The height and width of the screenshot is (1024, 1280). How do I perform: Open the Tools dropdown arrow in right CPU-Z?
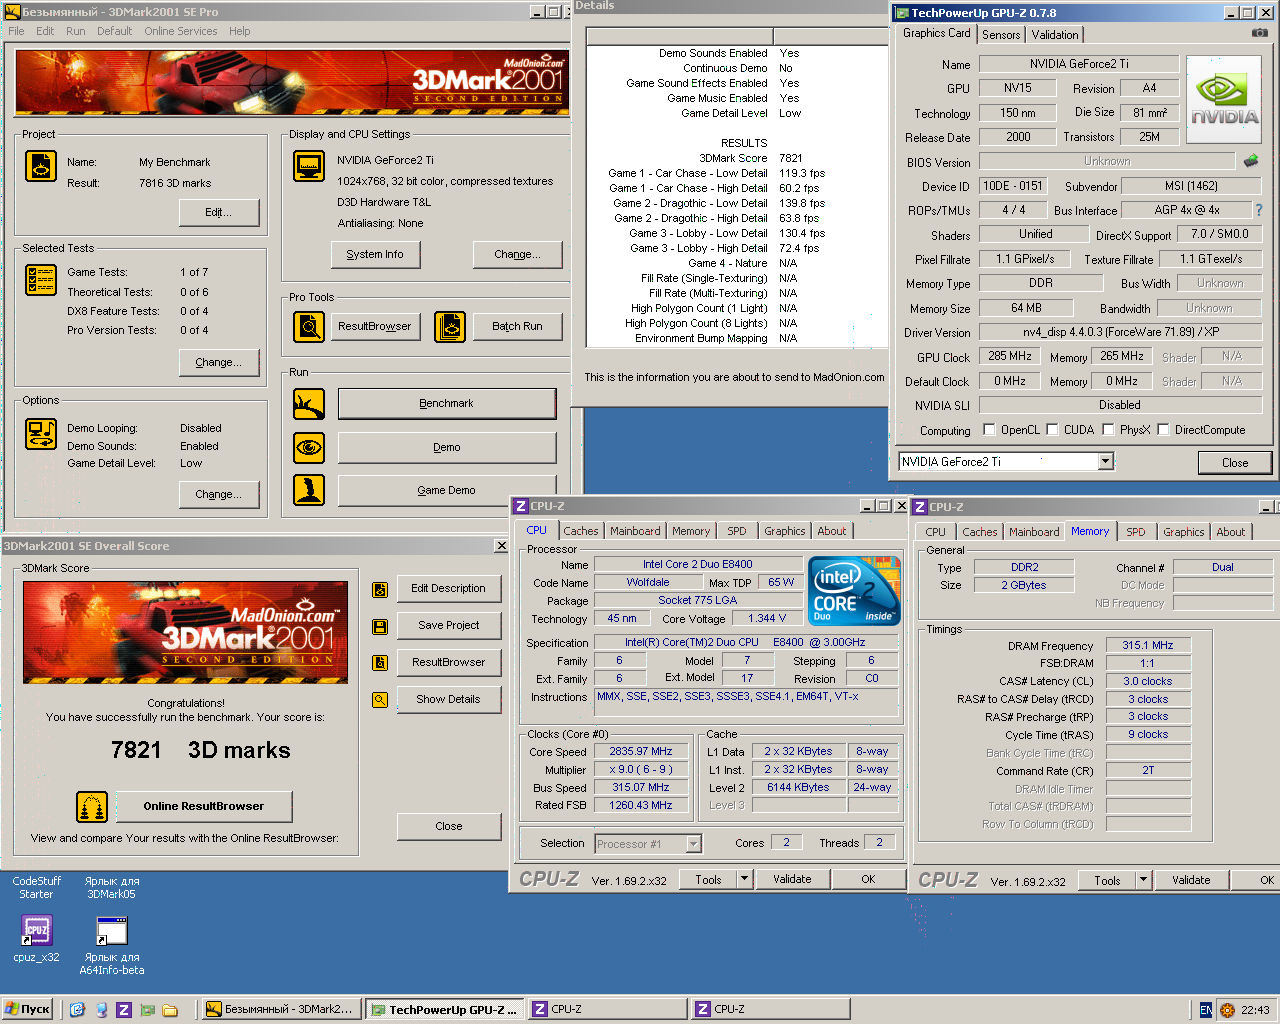[x=1143, y=880]
